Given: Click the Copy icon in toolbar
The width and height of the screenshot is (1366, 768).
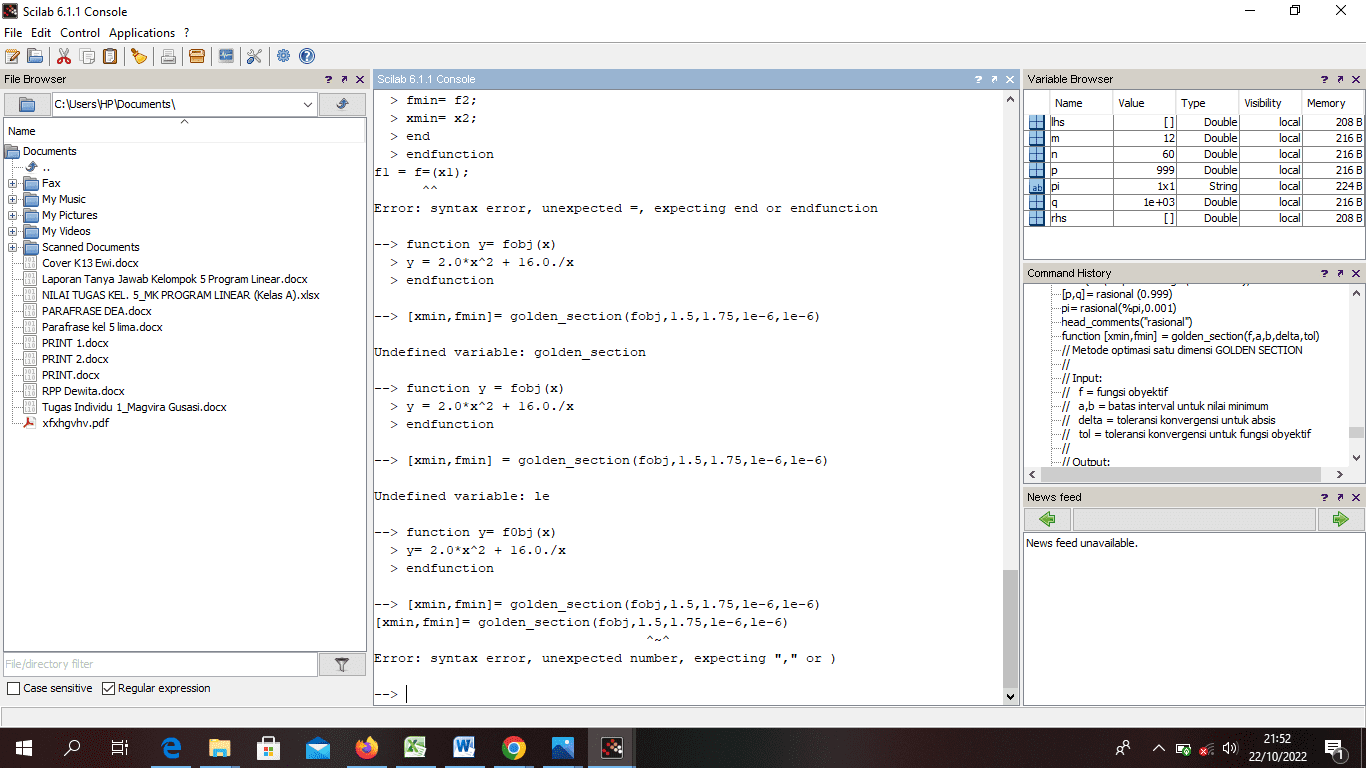Looking at the screenshot, I should pos(87,56).
